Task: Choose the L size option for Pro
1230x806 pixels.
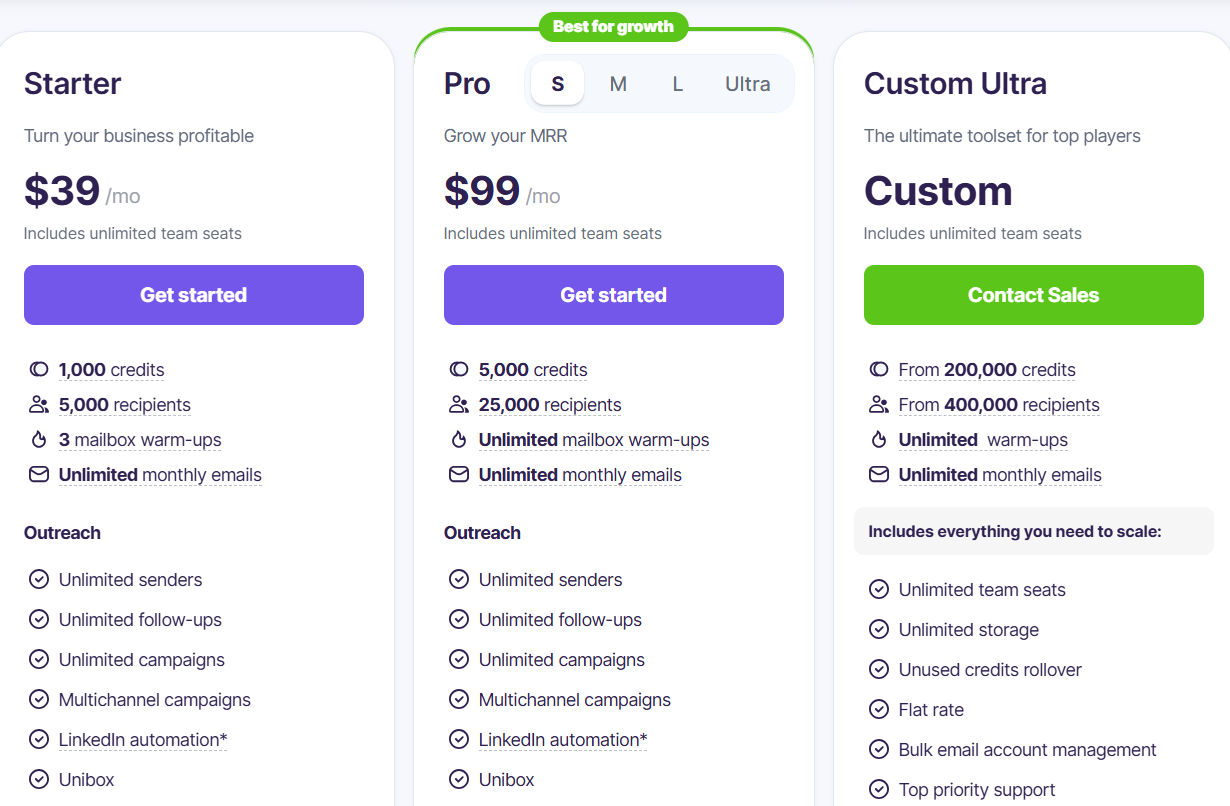Action: (677, 84)
